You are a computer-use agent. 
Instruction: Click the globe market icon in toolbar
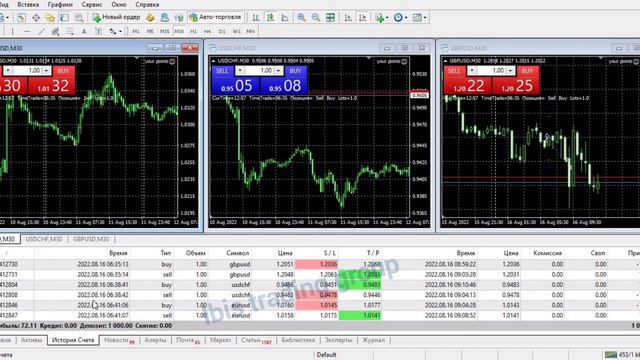point(179,17)
